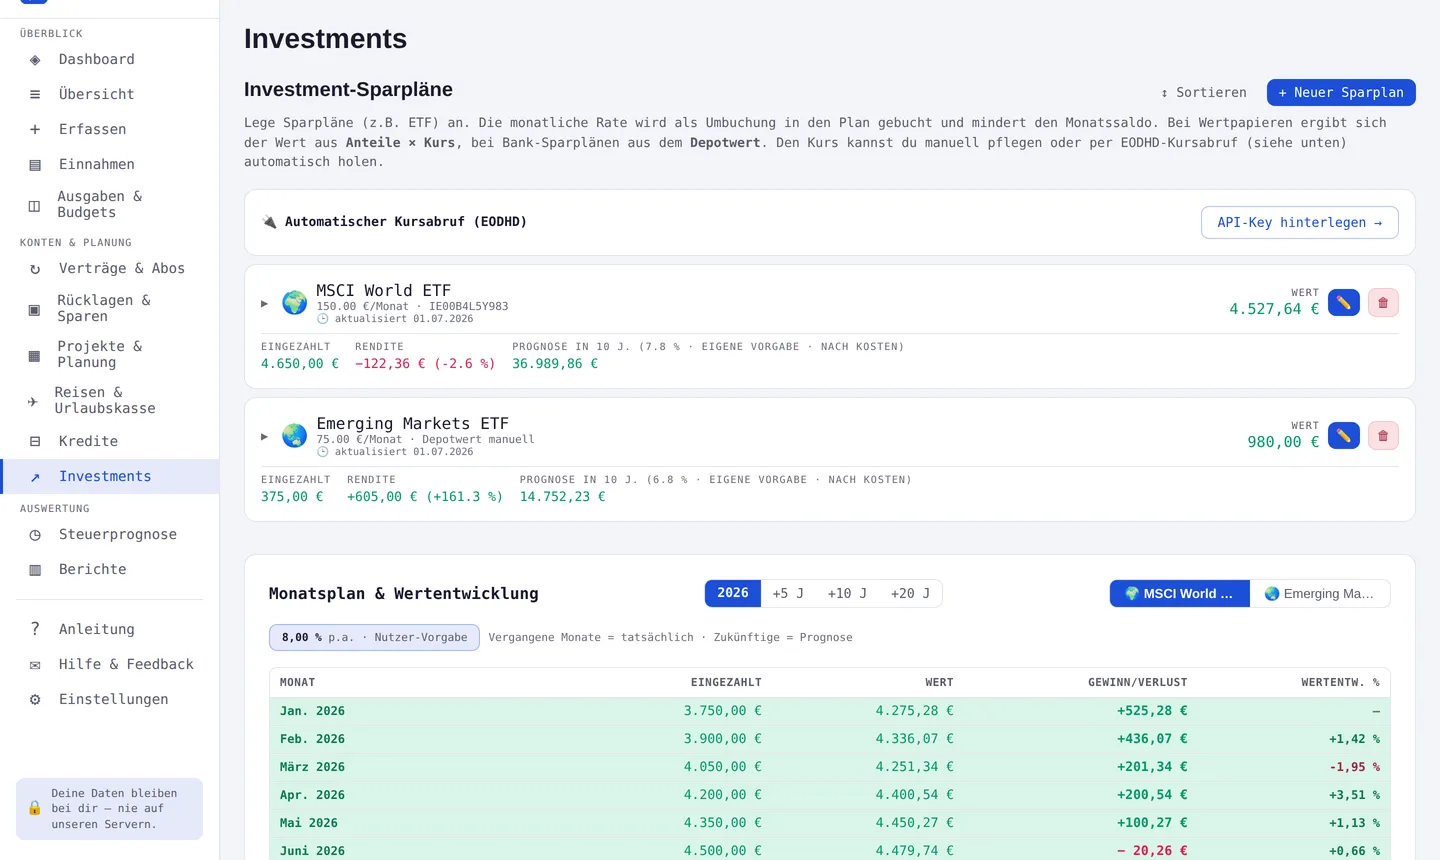Select the +10 J forecast tab
1440x860 pixels.
(847, 593)
